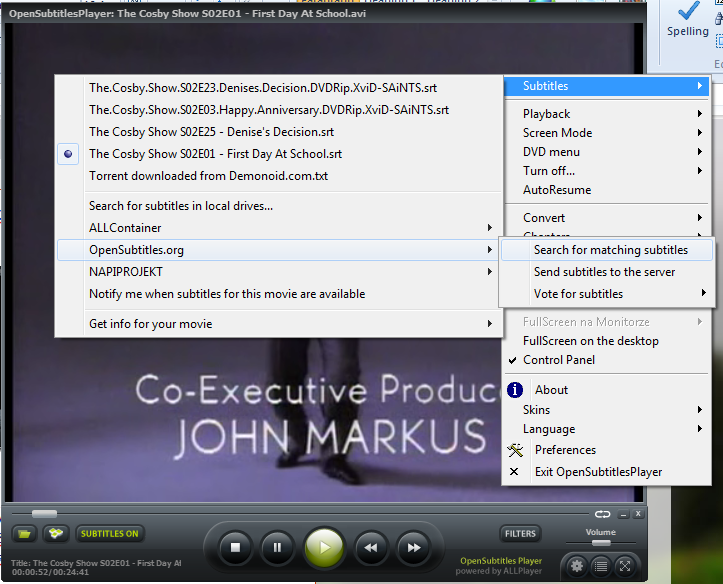Click the Title: The Cosby Show text
The height and width of the screenshot is (584, 723).
tap(96, 563)
